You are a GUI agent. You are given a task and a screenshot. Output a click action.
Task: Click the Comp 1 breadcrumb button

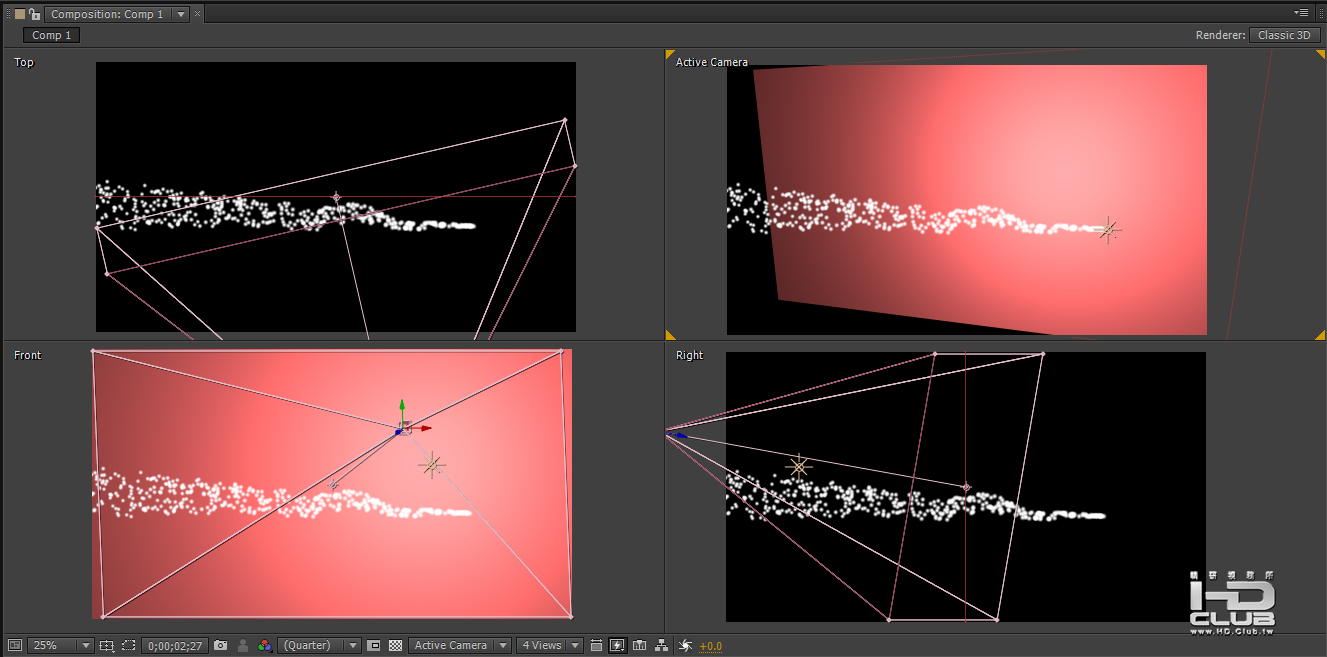52,35
